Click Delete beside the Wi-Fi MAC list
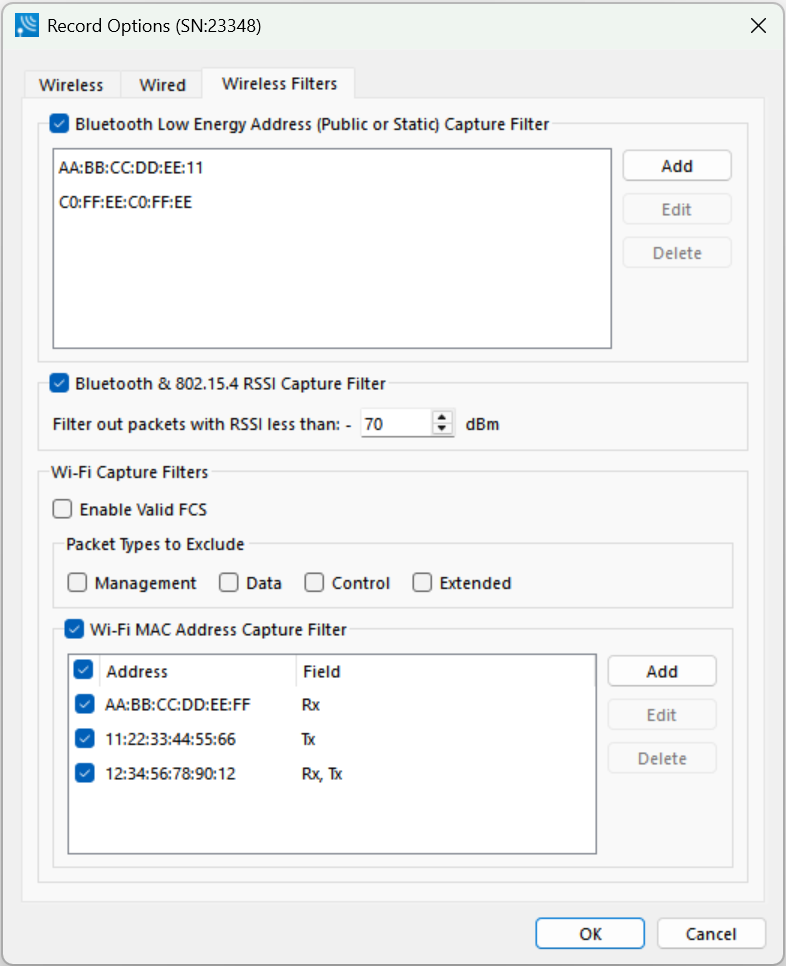Viewport: 786px width, 966px height. click(662, 758)
